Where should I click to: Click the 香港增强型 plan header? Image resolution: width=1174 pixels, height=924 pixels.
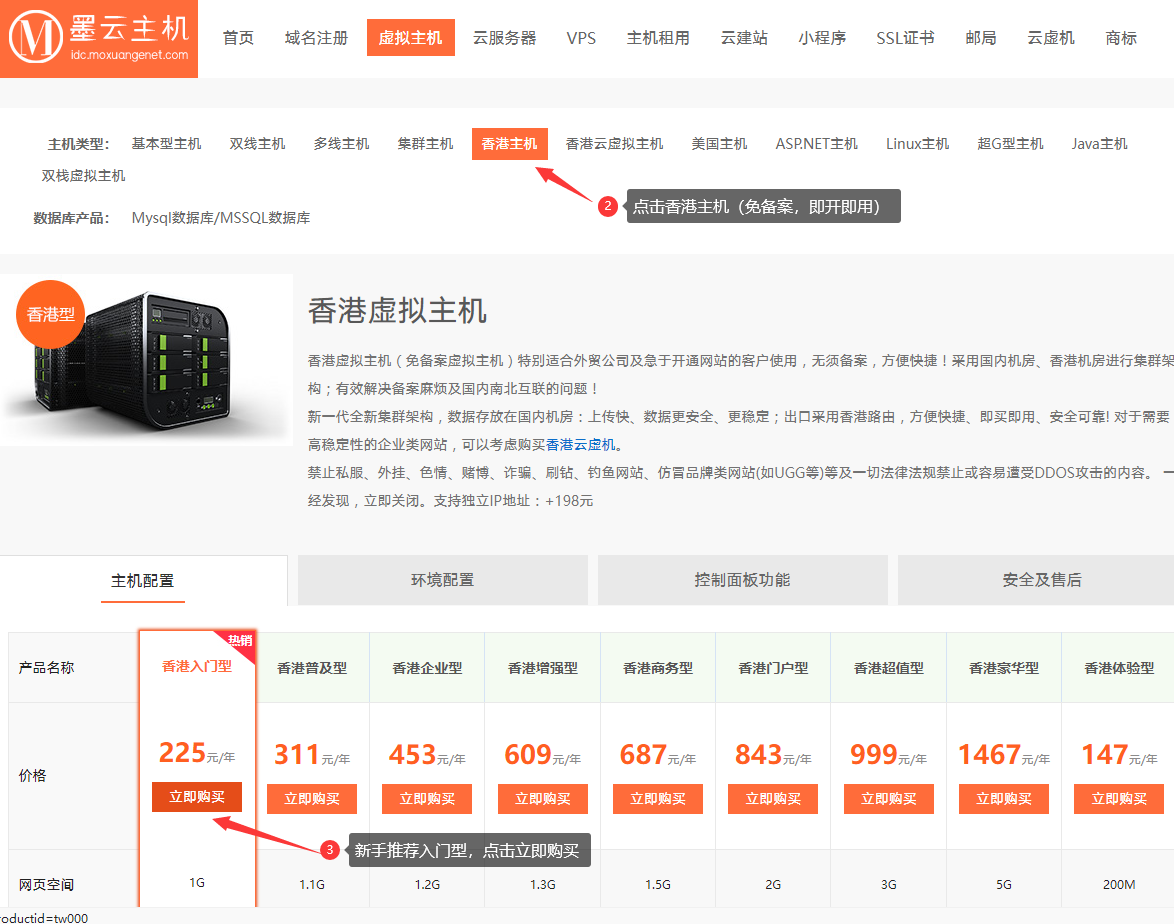tap(543, 668)
